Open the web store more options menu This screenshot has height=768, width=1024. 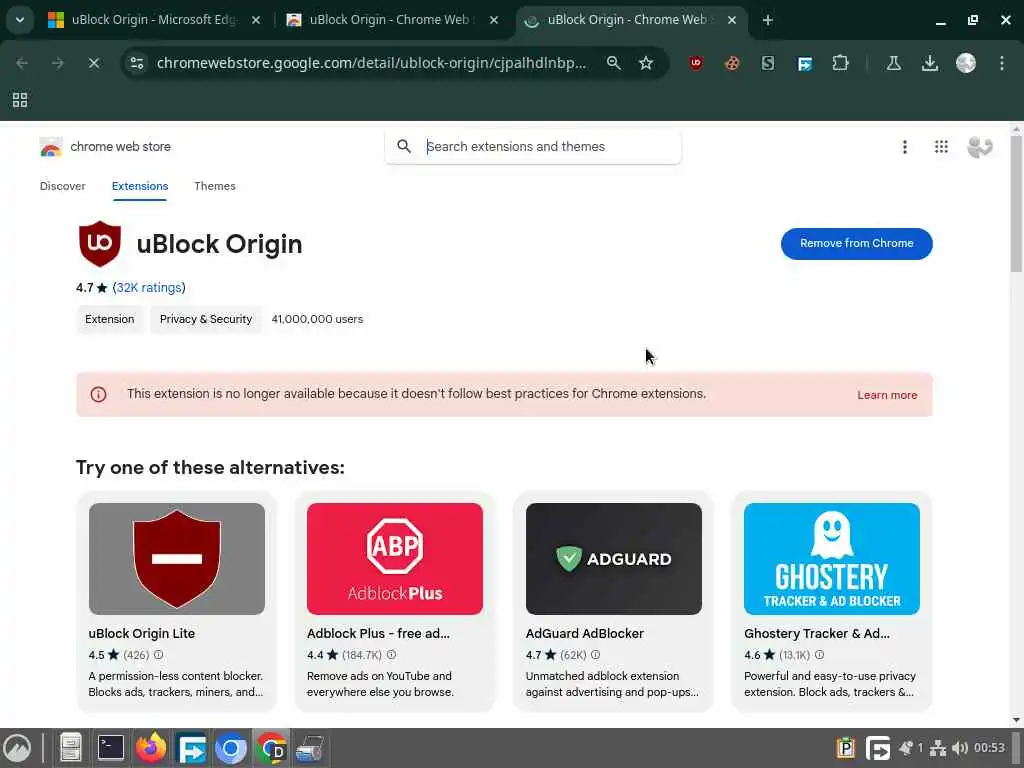tap(904, 147)
